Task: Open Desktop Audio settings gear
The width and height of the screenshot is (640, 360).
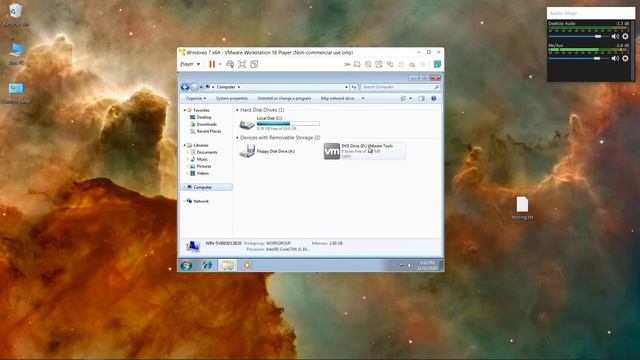Action: [x=625, y=36]
